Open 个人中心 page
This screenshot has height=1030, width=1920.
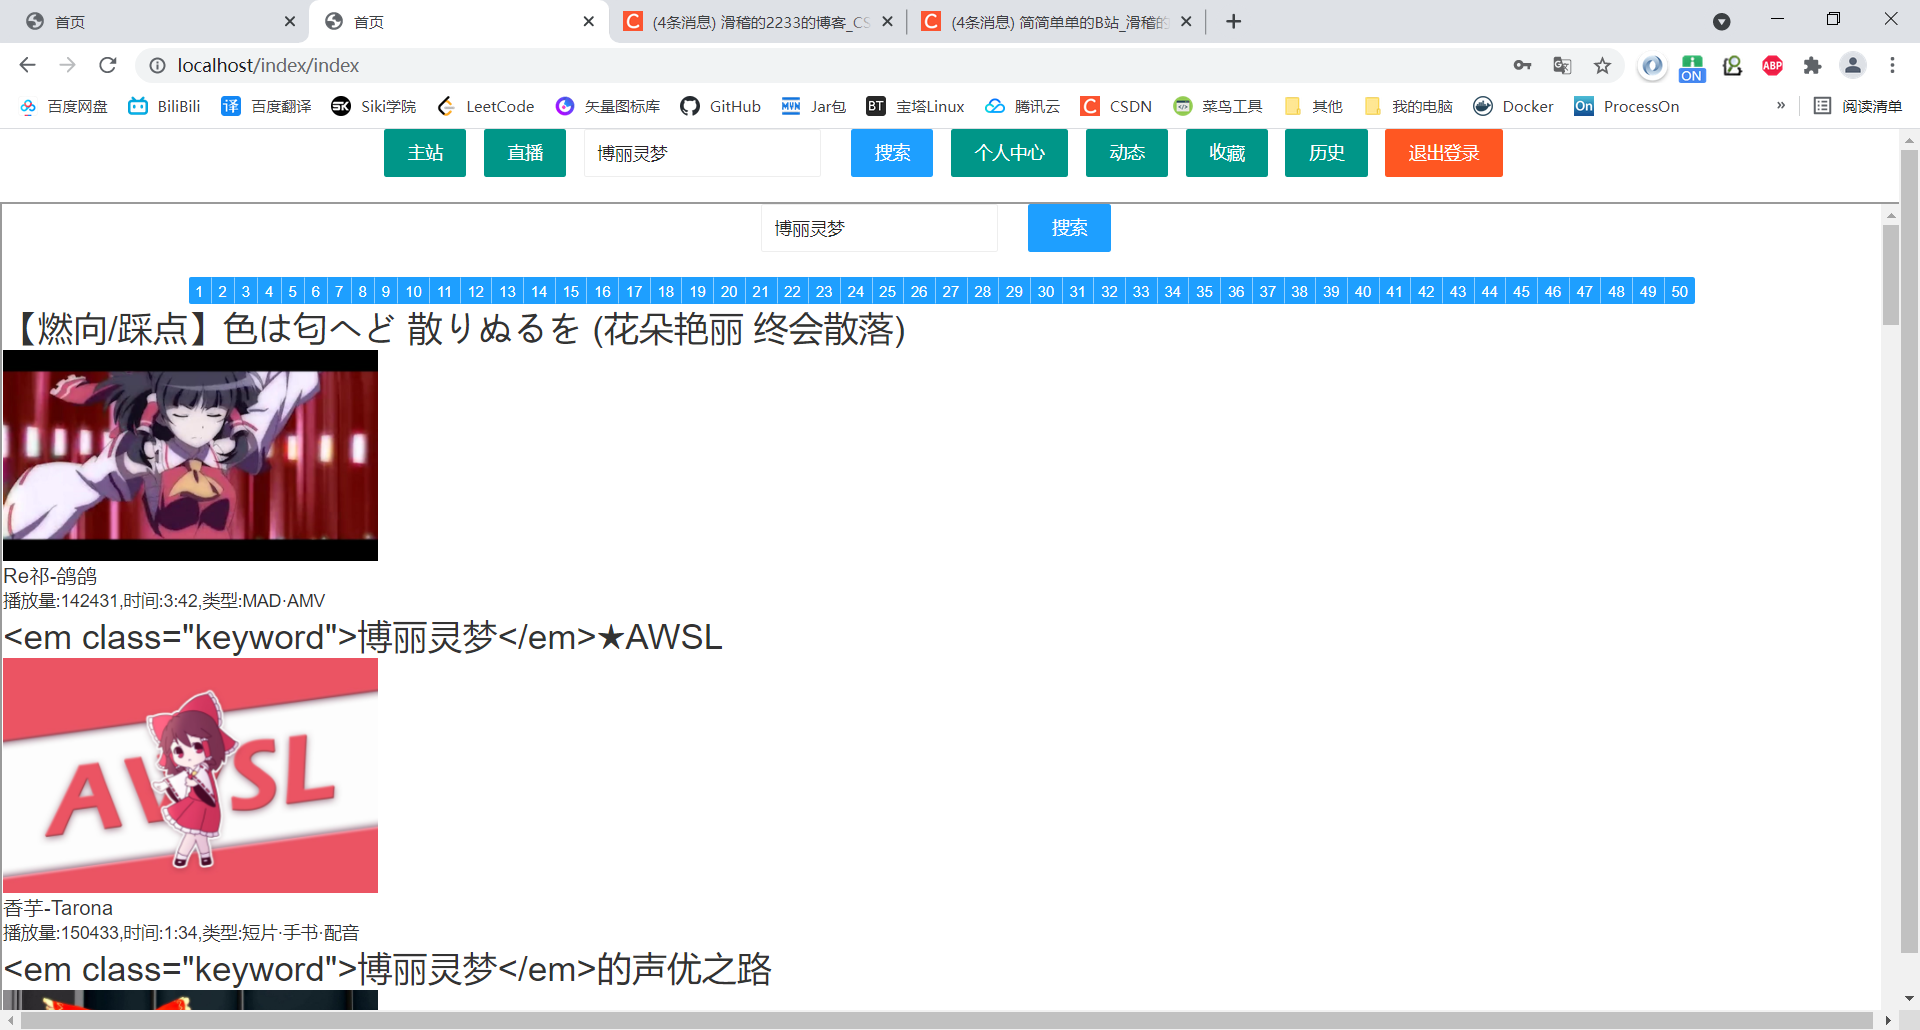click(1009, 153)
